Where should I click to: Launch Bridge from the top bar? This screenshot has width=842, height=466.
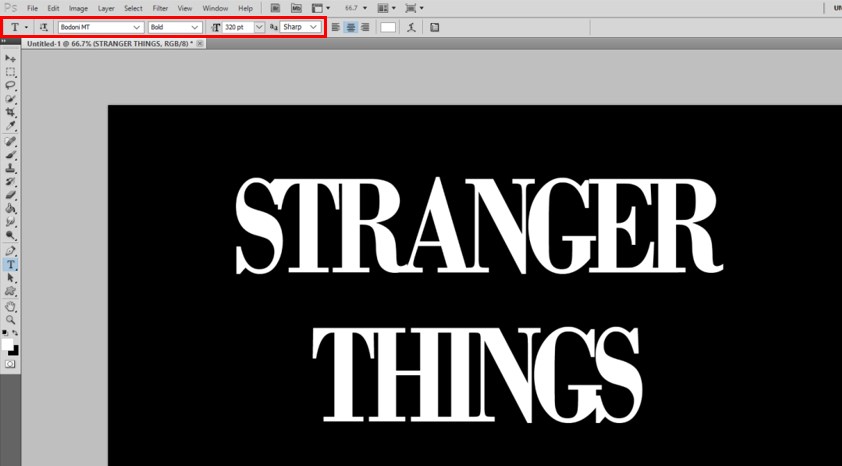point(275,8)
